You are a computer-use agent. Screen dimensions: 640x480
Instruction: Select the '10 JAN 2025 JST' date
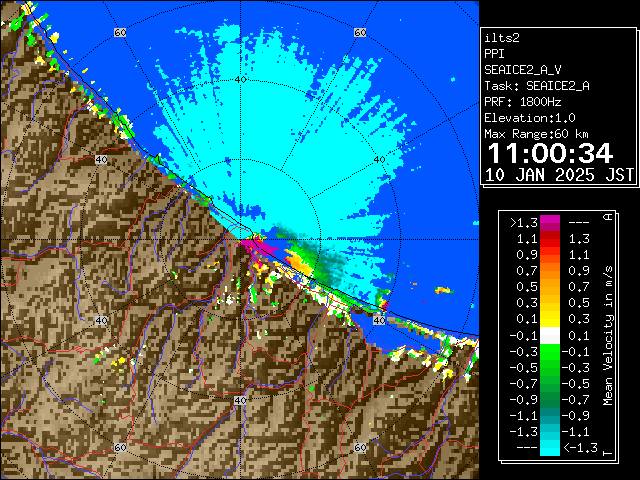pyautogui.click(x=559, y=175)
